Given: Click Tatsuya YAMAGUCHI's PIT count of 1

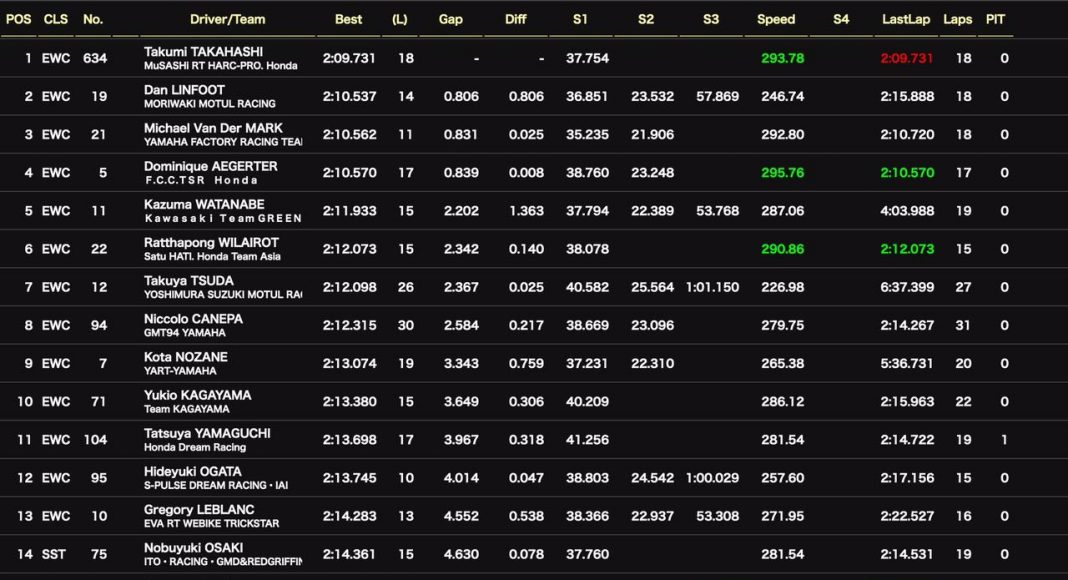Looking at the screenshot, I should click(1004, 440).
